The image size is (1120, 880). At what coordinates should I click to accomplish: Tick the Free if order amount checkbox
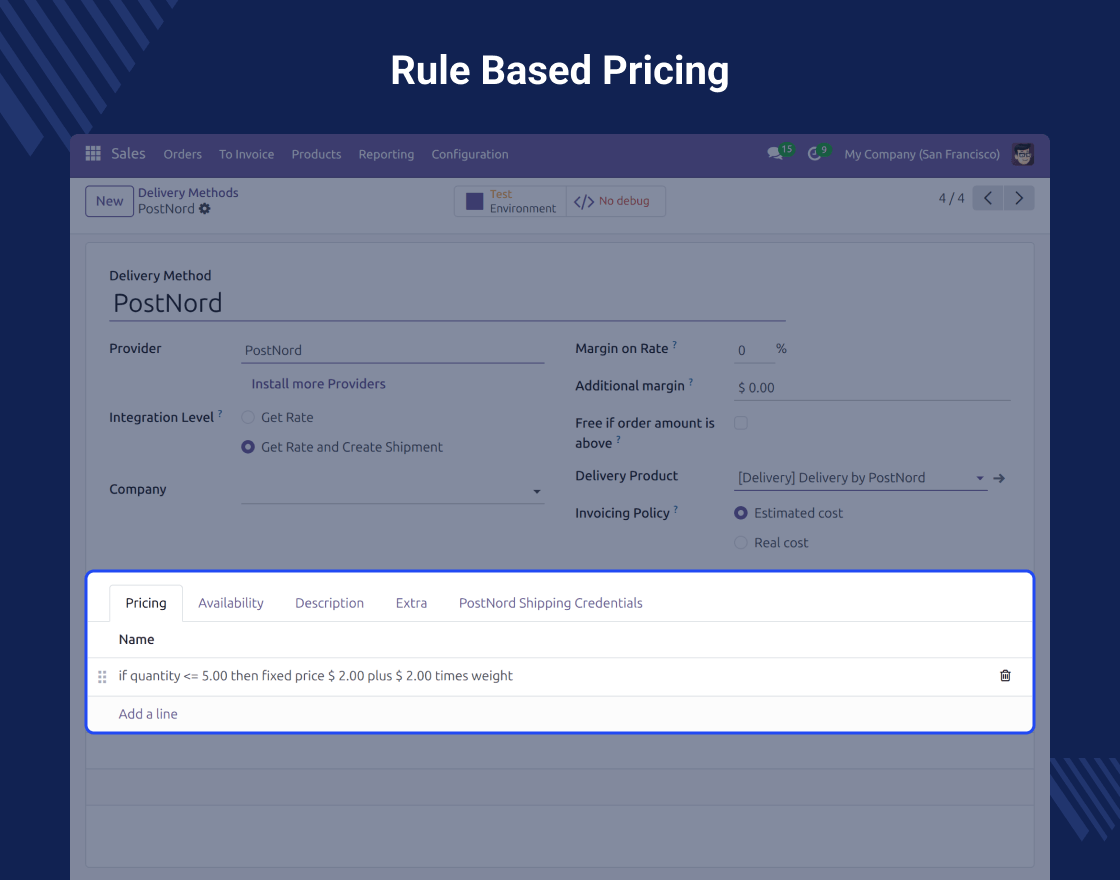tap(741, 423)
